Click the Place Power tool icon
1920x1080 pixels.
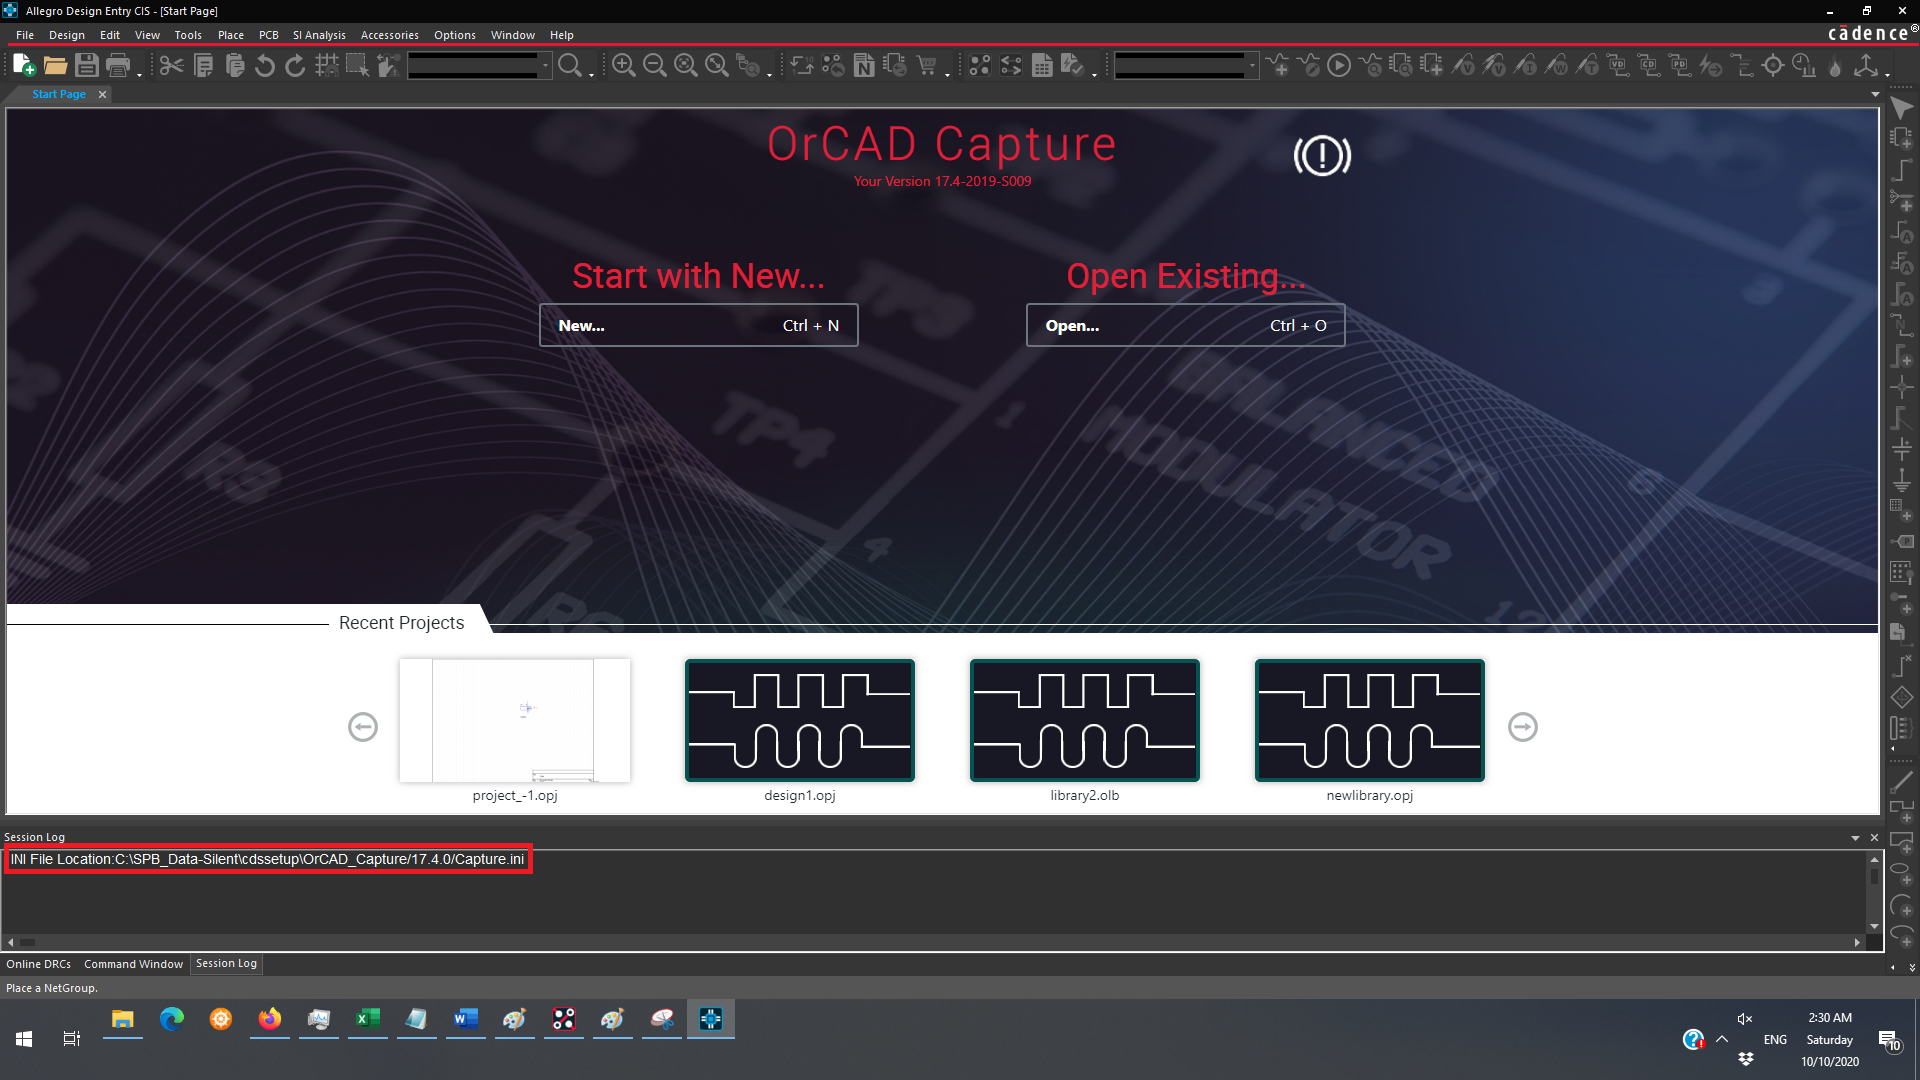pyautogui.click(x=1902, y=449)
